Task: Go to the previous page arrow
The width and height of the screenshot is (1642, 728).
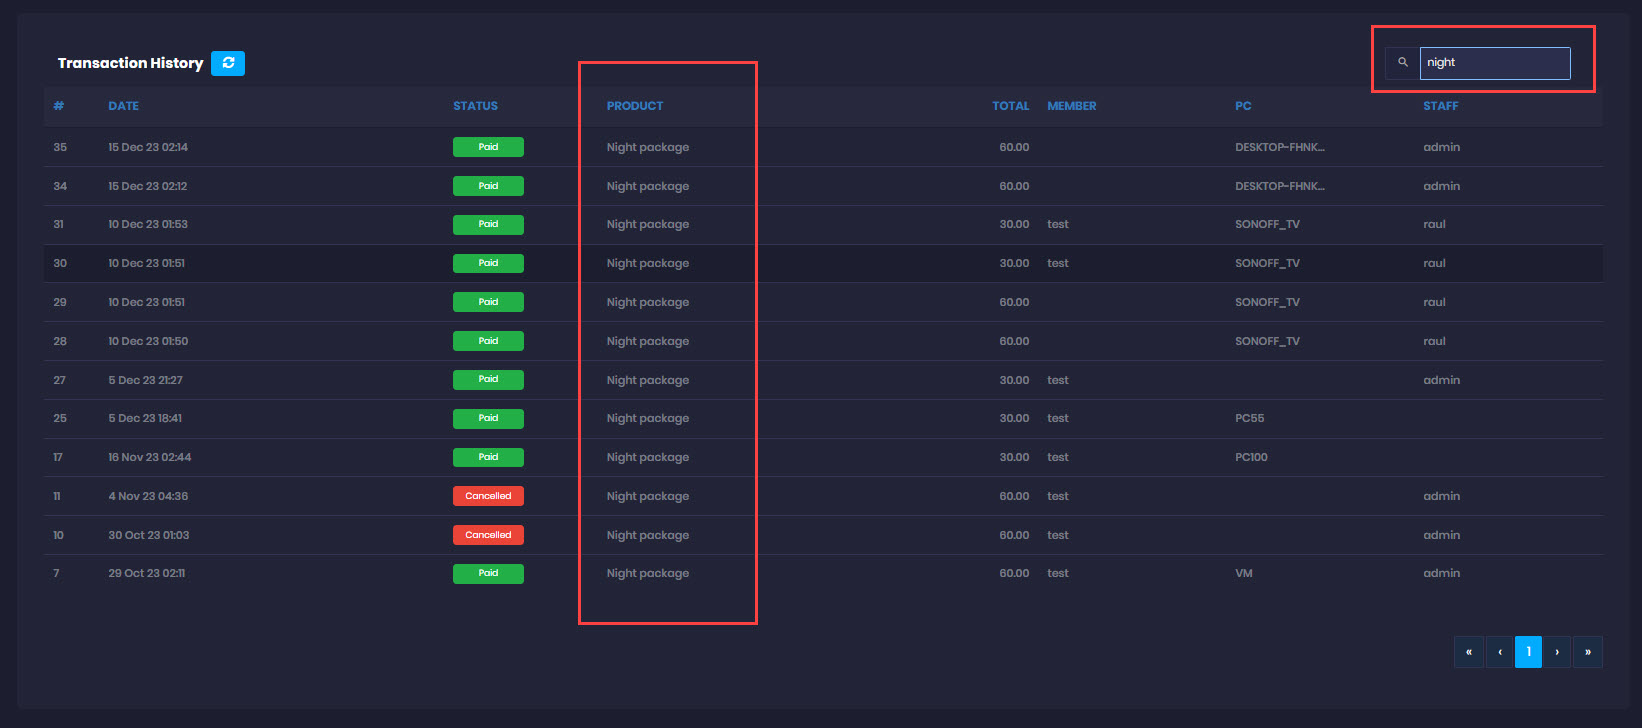Action: [1499, 652]
